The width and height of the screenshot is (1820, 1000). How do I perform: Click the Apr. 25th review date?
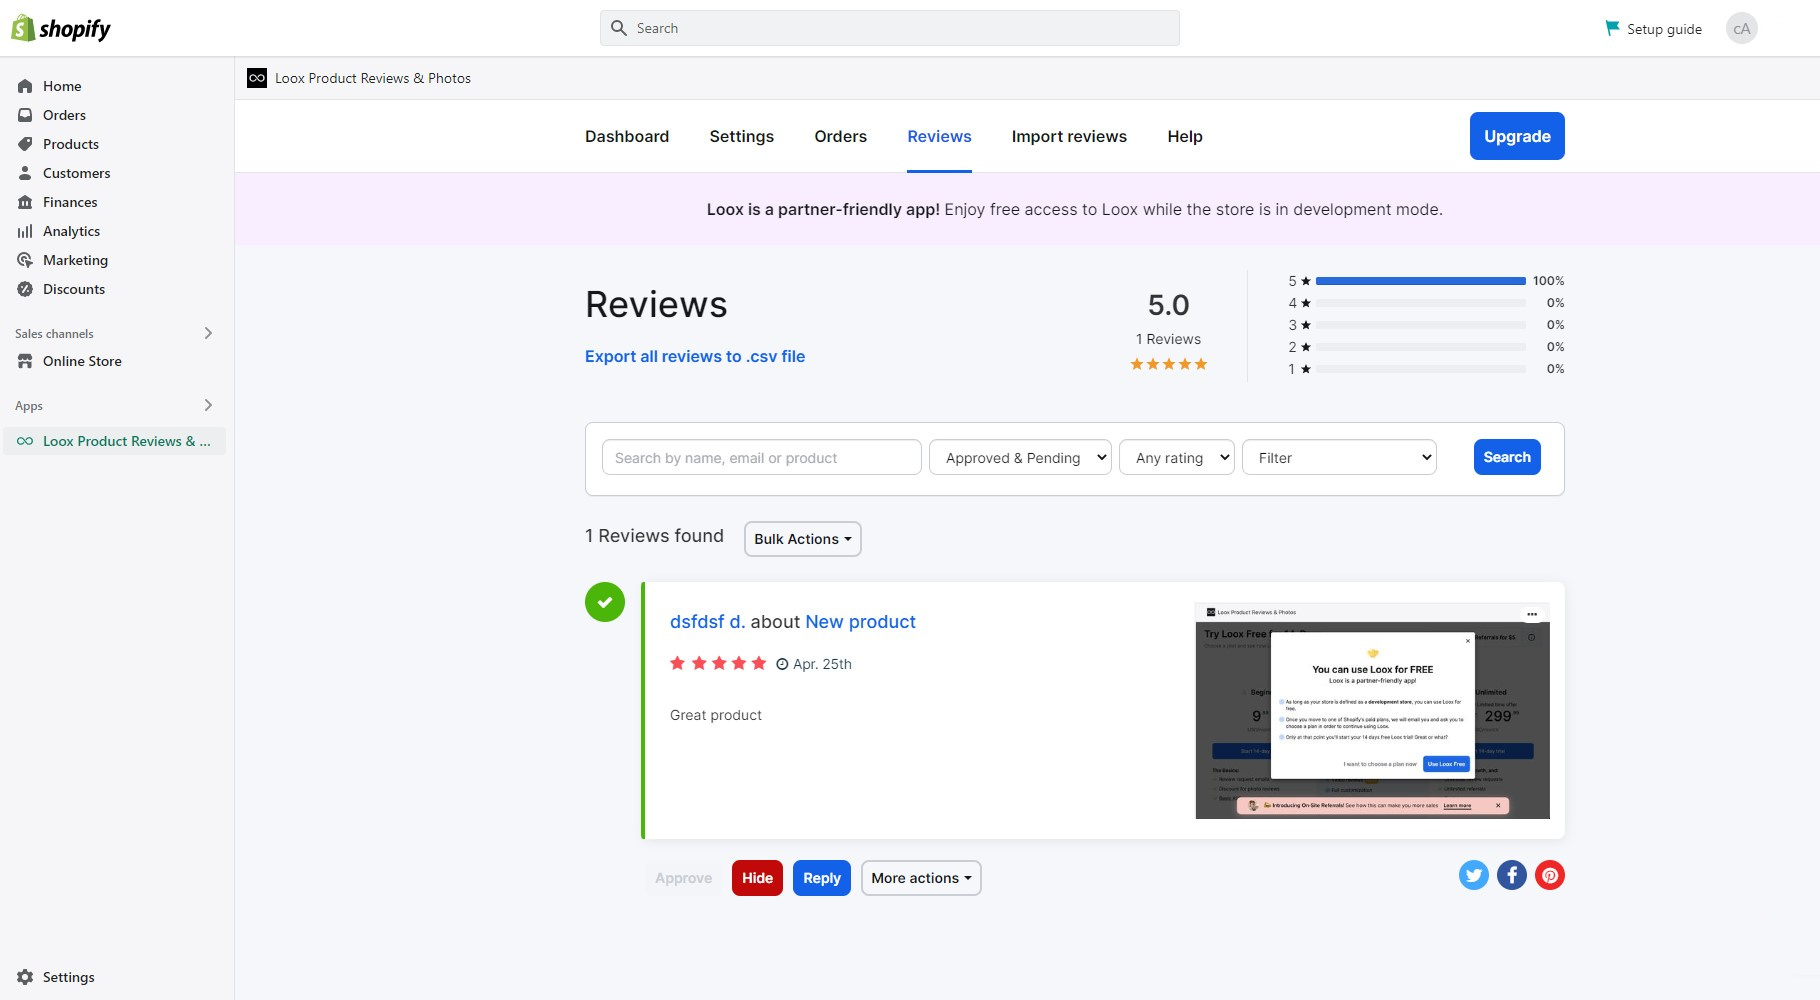(822, 664)
